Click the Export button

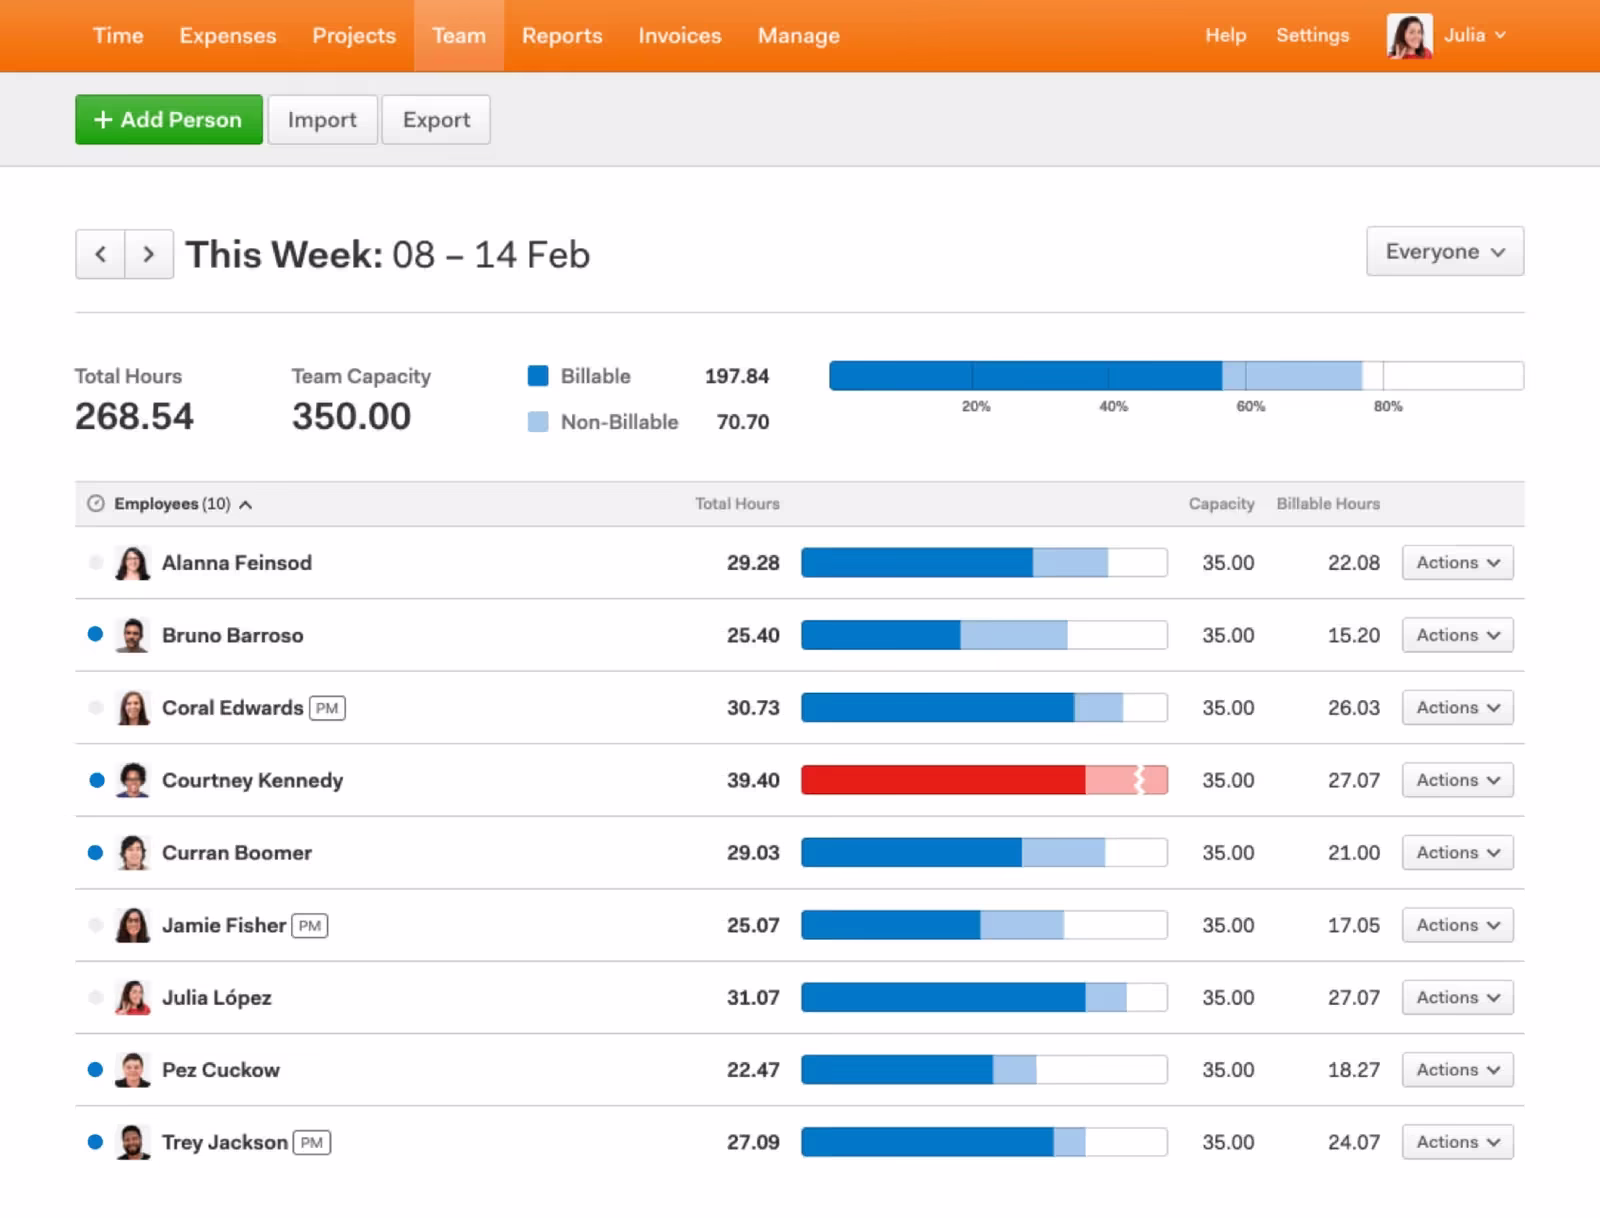436,120
